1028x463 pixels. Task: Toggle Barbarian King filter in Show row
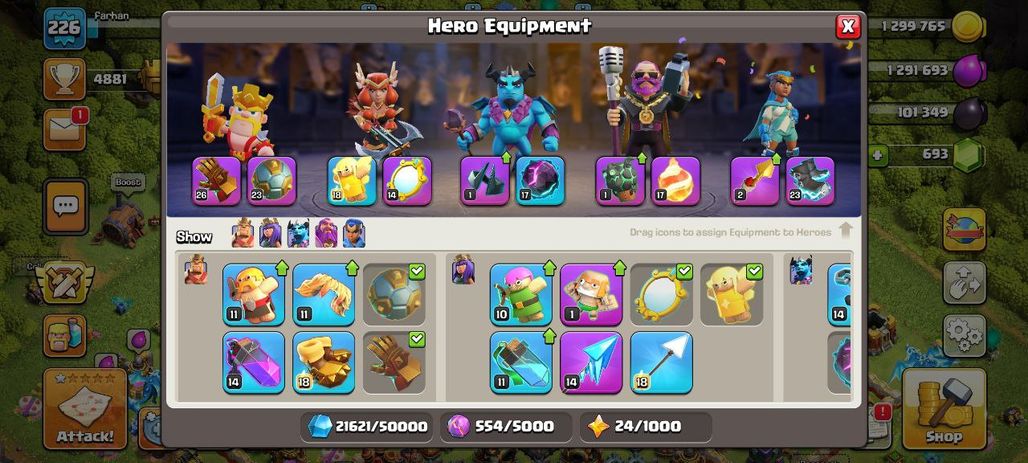click(243, 233)
